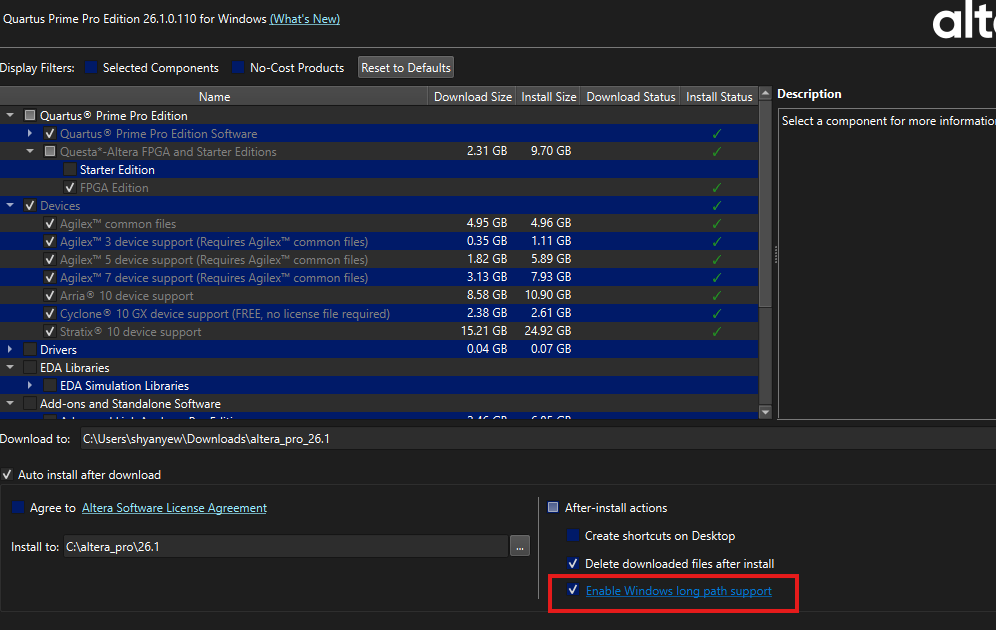Check Add-ons and Standalone Software checkbox

(x=30, y=403)
